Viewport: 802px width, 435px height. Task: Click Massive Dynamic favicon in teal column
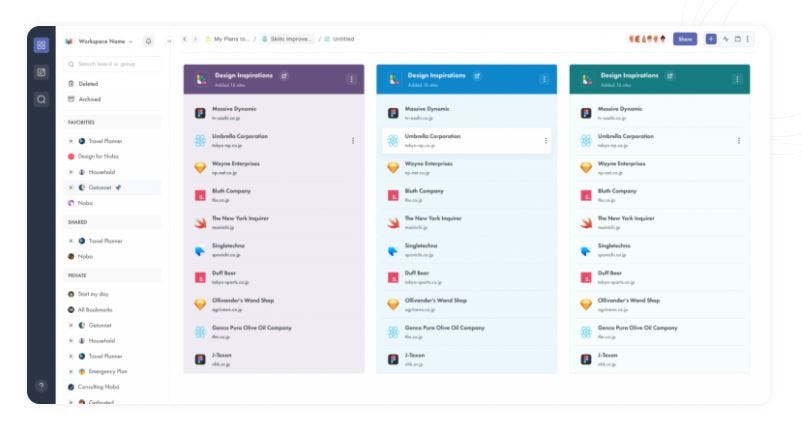tap(586, 114)
